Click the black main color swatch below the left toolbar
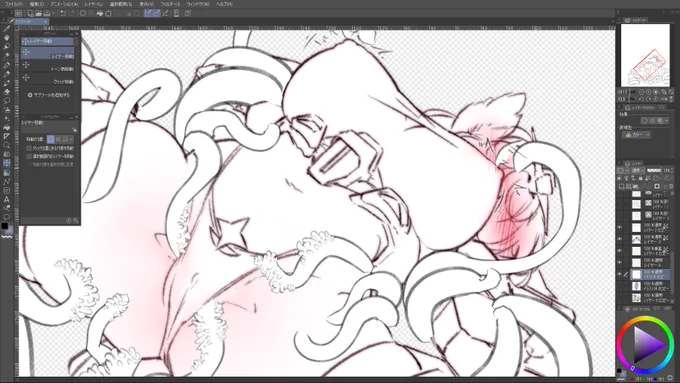 point(4,226)
